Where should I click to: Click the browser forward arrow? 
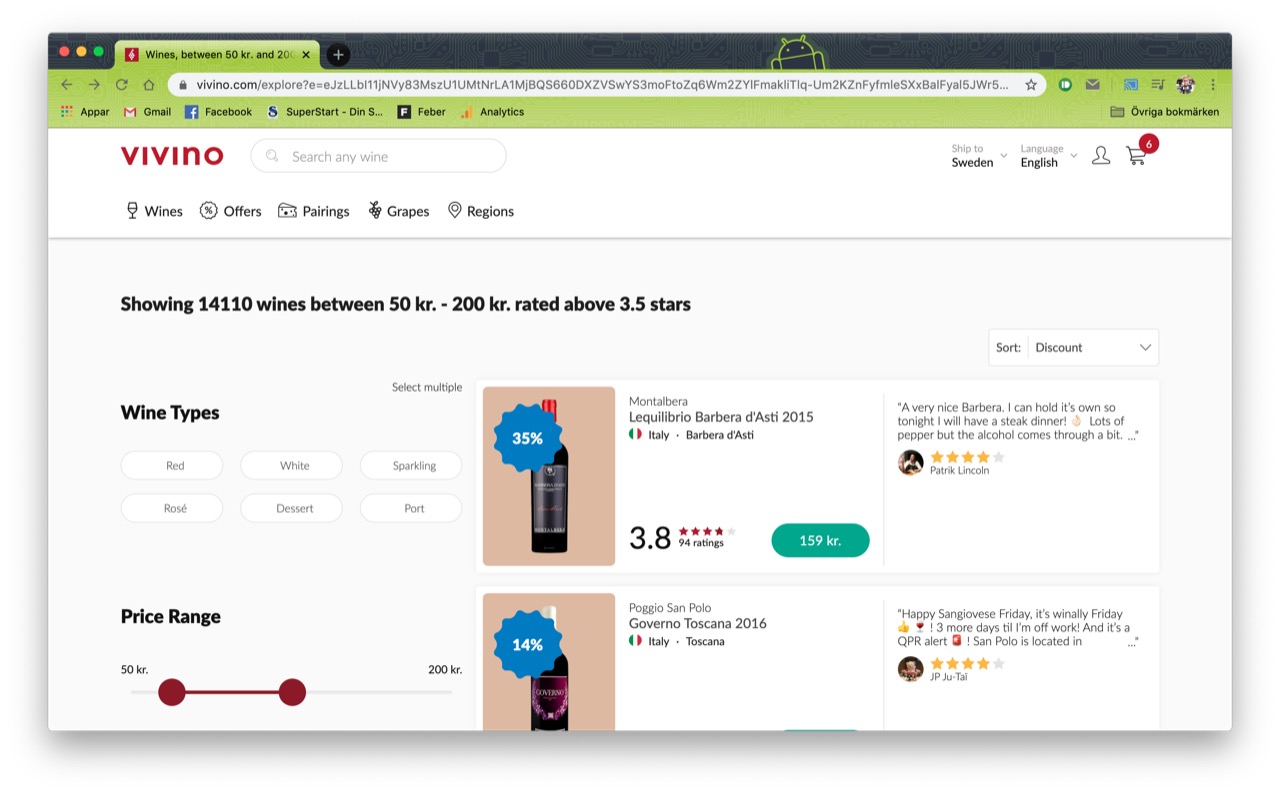pyautogui.click(x=94, y=85)
